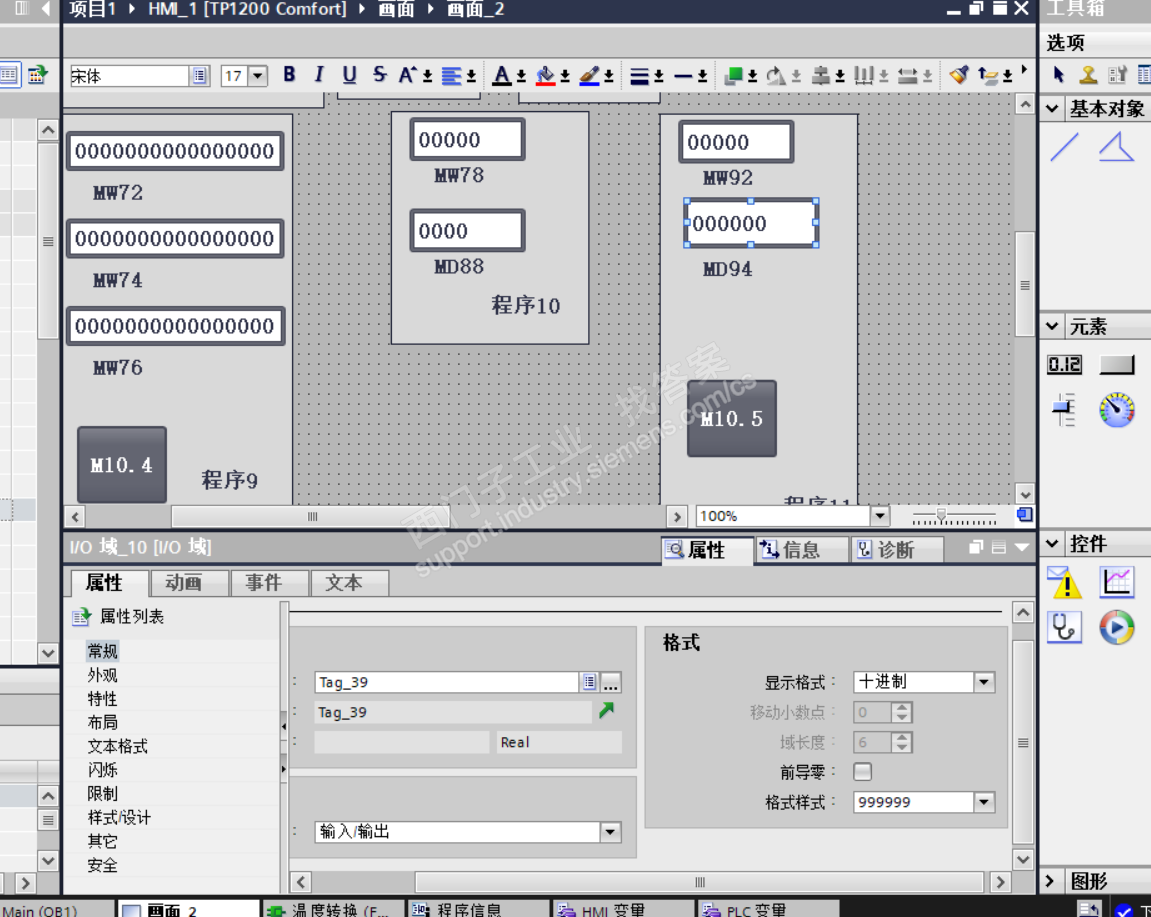Increase the 域长度 stepper value

click(x=902, y=737)
